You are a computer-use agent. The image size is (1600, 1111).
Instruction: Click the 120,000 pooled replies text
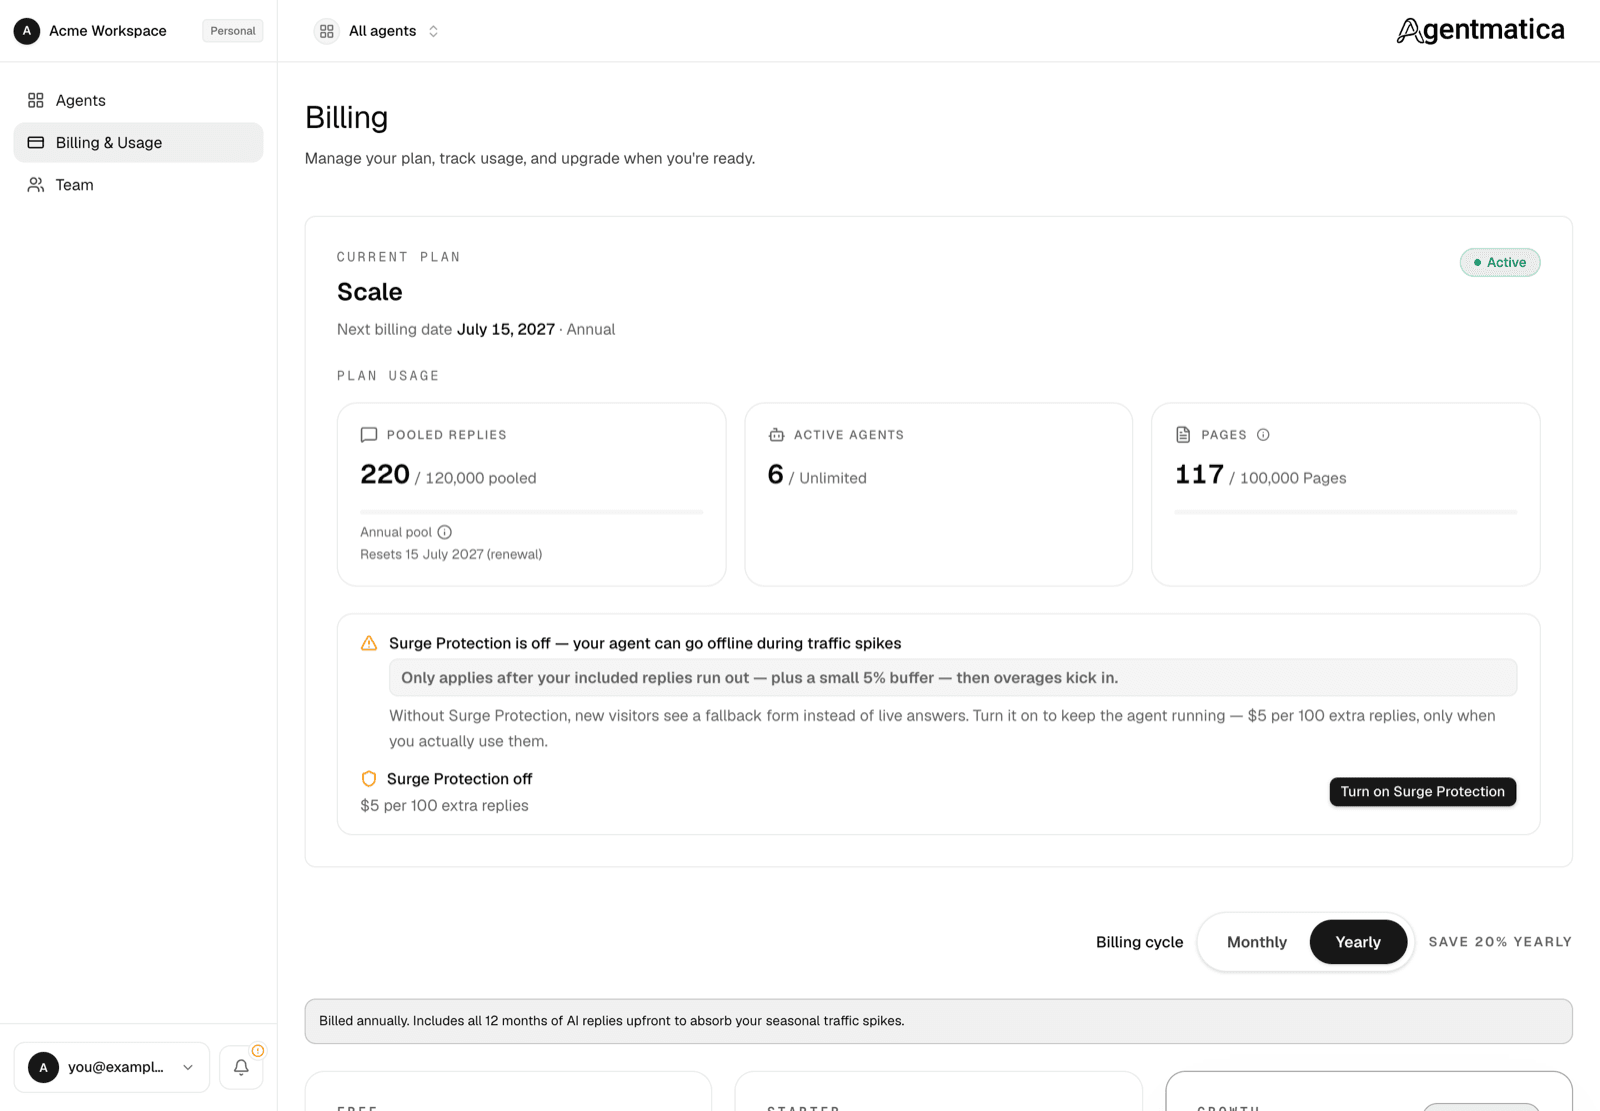click(x=481, y=478)
